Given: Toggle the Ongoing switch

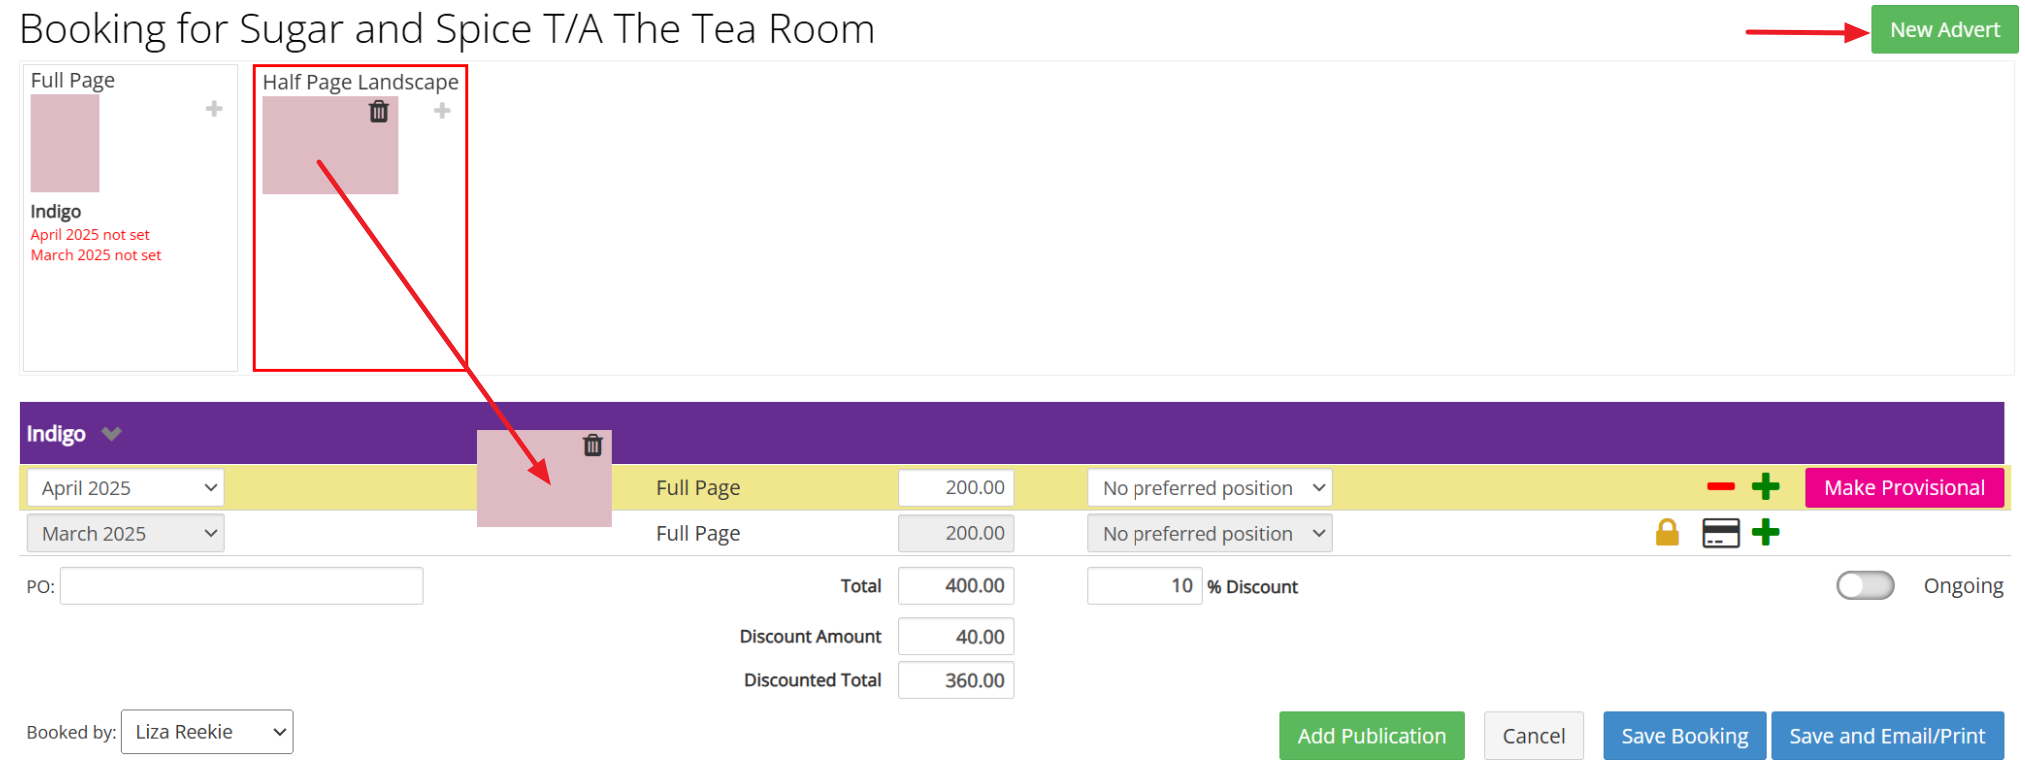Looking at the screenshot, I should [1865, 586].
